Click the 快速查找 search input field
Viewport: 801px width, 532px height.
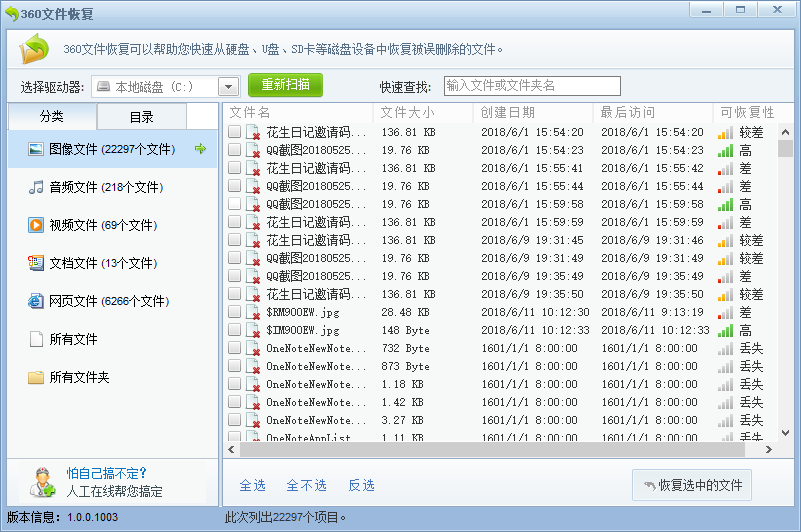[x=532, y=86]
